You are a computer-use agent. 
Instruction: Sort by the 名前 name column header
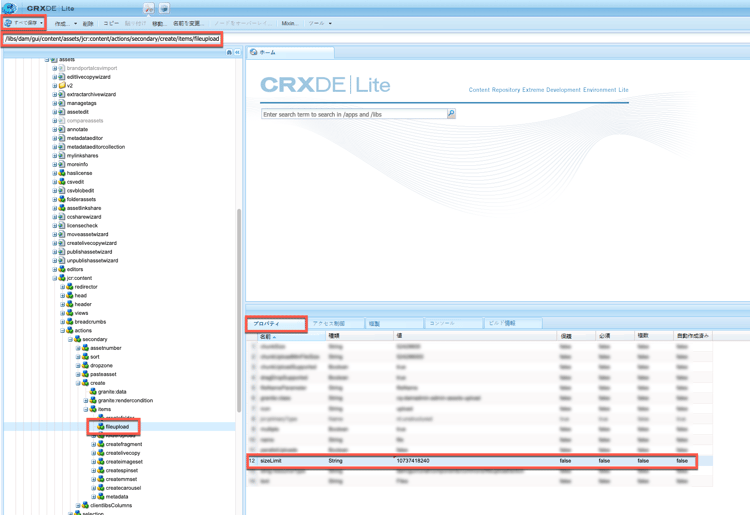click(291, 336)
